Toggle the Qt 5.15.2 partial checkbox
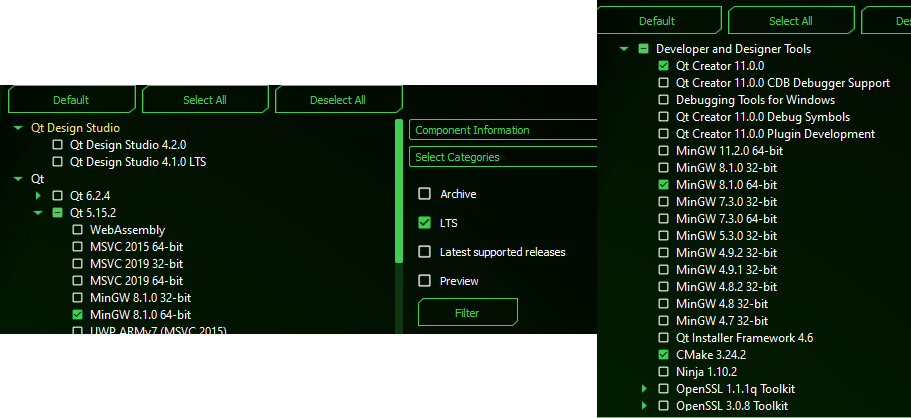Viewport: 911px width, 418px height. tap(58, 213)
